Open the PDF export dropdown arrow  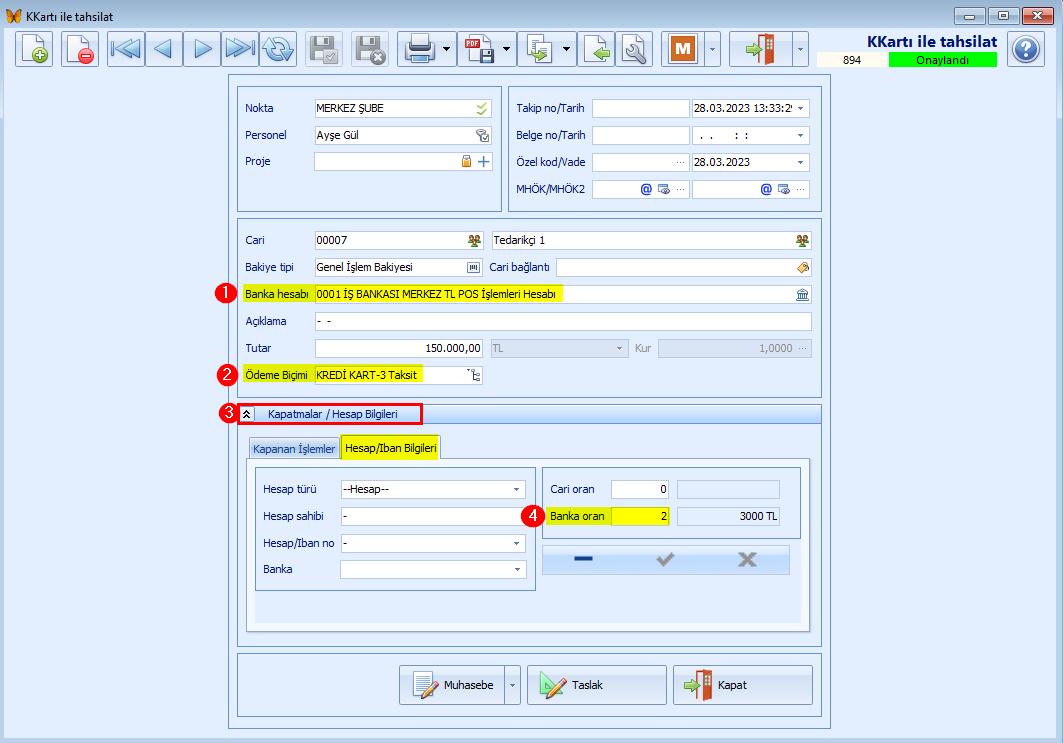(508, 49)
